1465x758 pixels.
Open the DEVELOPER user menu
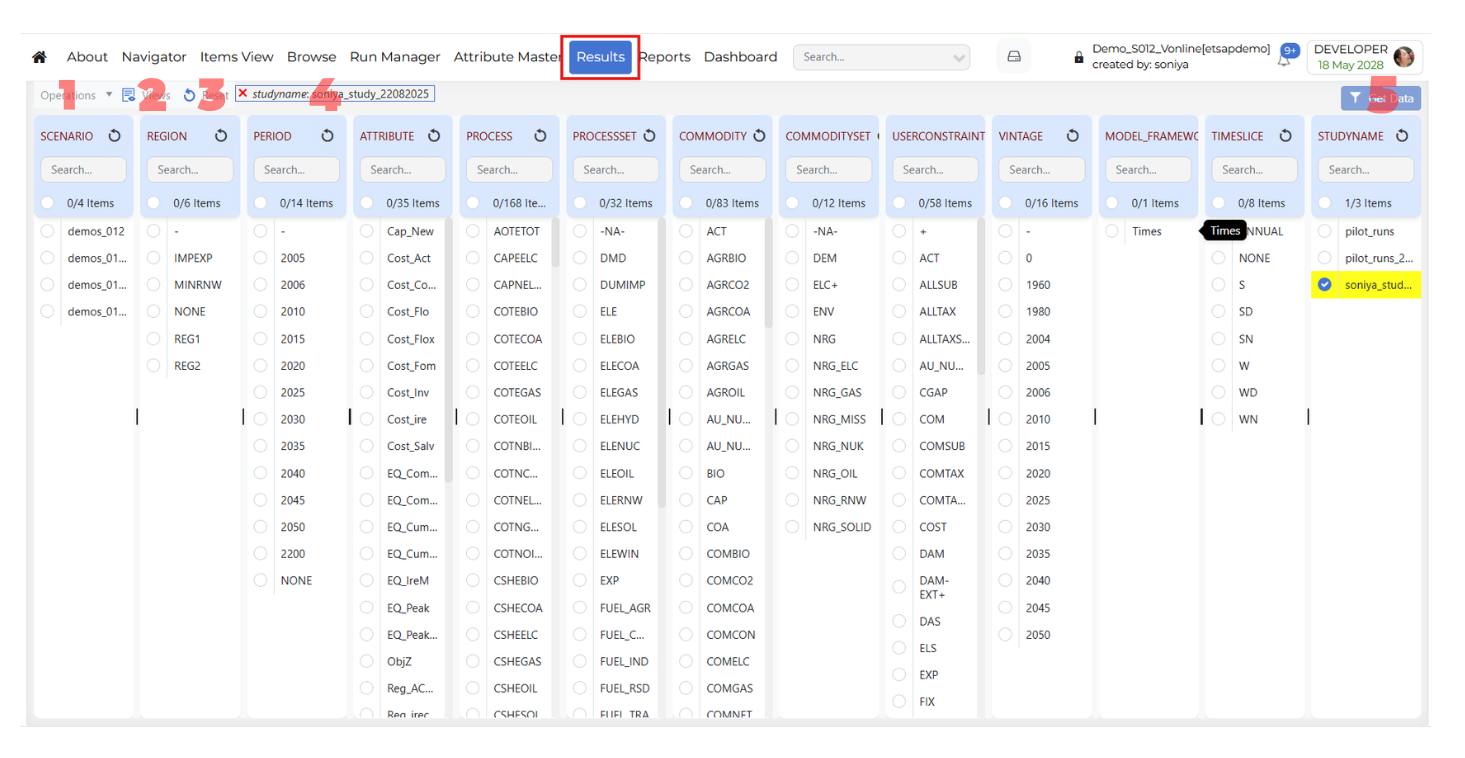click(x=1364, y=57)
